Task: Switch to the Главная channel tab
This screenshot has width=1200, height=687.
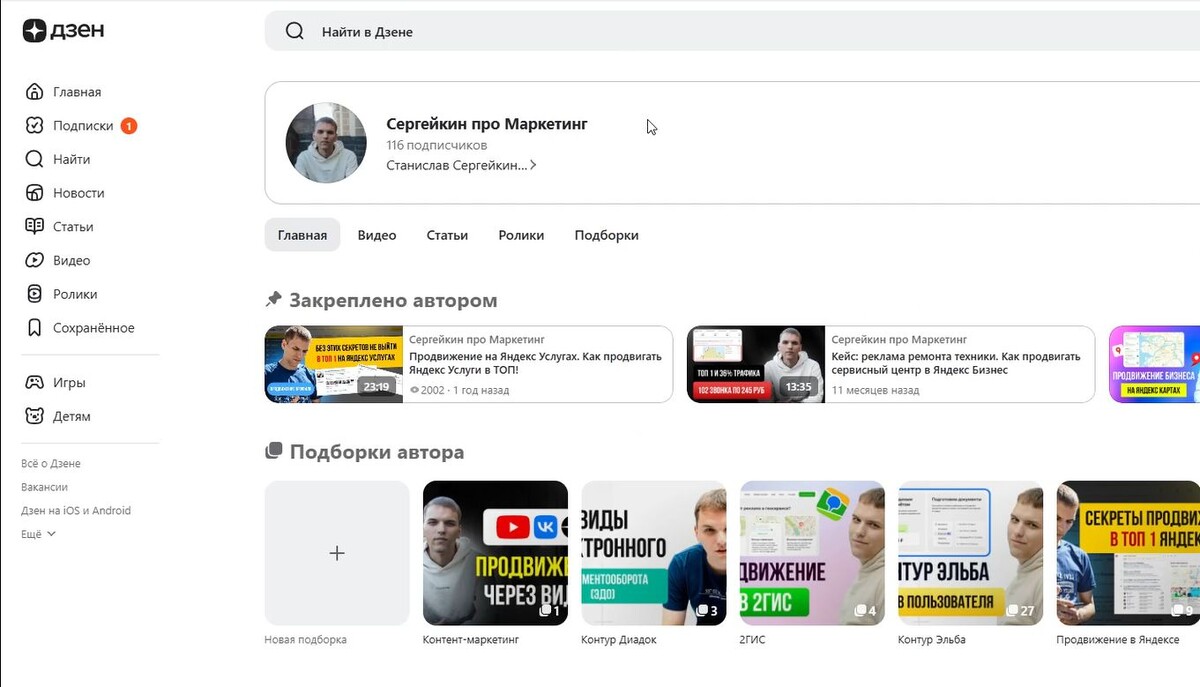Action: (302, 235)
